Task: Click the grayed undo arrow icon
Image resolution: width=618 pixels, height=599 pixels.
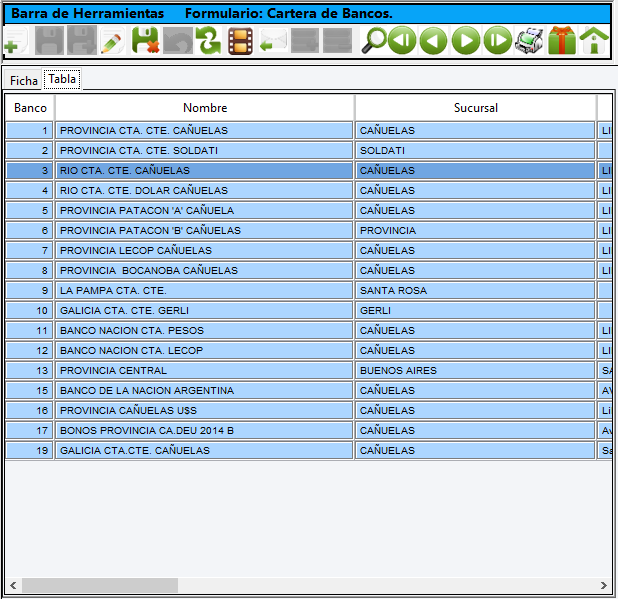Action: (x=178, y=41)
